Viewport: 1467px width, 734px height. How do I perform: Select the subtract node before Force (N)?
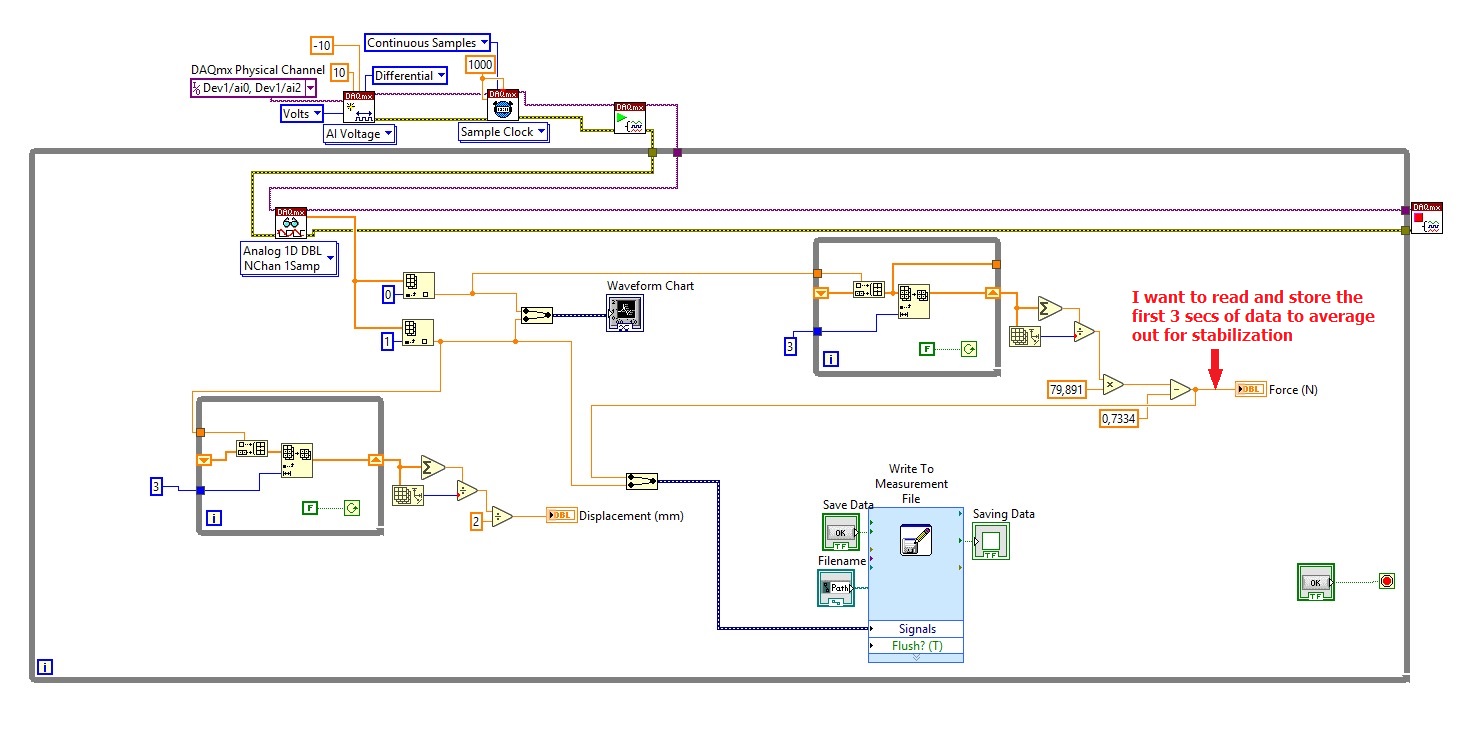click(x=1181, y=390)
